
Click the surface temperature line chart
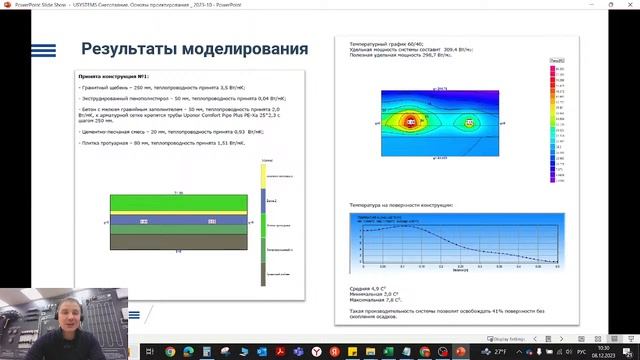click(x=457, y=243)
